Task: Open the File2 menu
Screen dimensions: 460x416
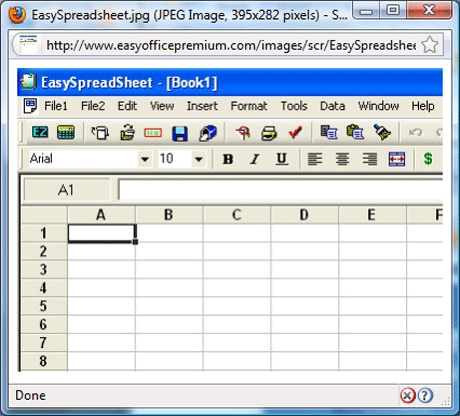Action: (x=93, y=106)
